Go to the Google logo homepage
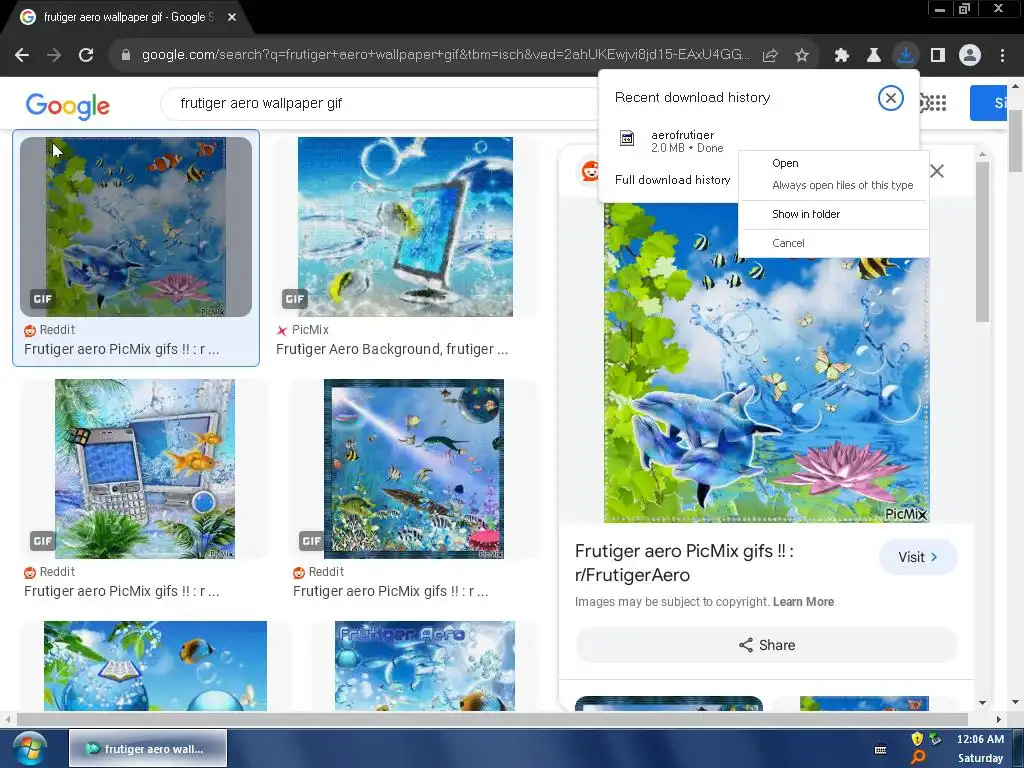Screen dimensions: 1024x768 68,105
